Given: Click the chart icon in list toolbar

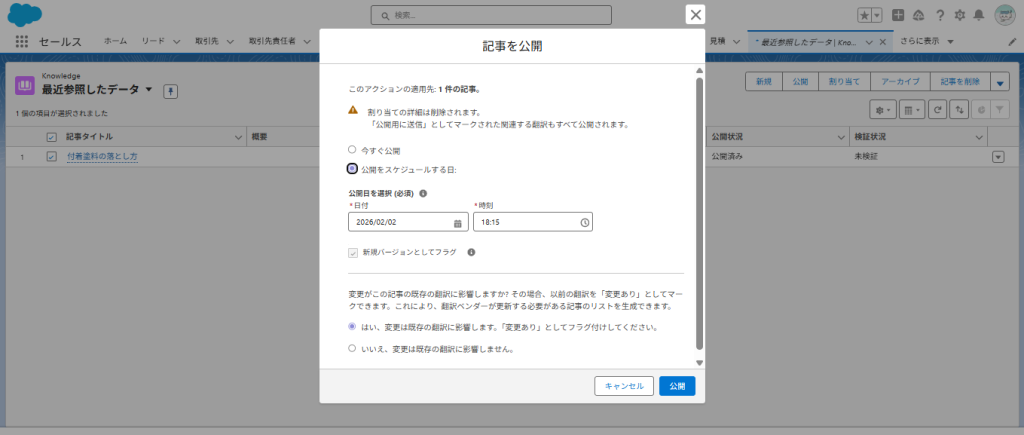Looking at the screenshot, I should click(981, 110).
